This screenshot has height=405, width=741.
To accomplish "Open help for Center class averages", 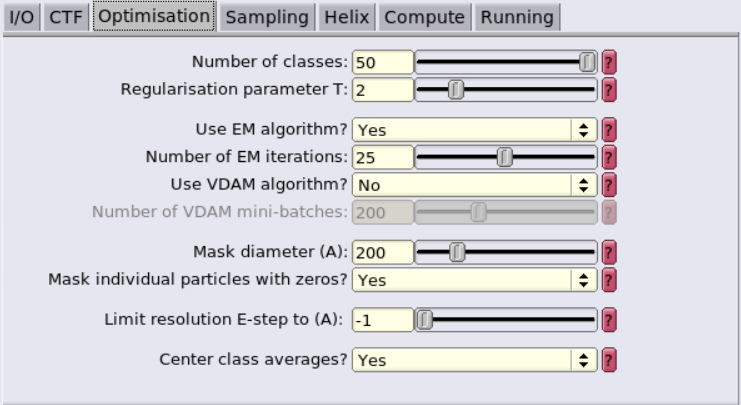I will 609,360.
